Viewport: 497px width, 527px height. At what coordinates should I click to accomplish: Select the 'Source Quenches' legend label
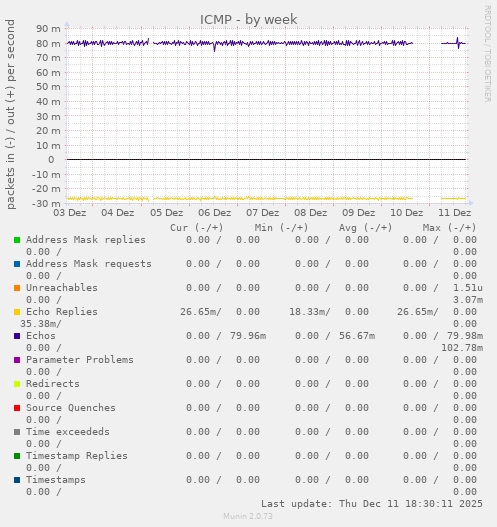click(71, 408)
